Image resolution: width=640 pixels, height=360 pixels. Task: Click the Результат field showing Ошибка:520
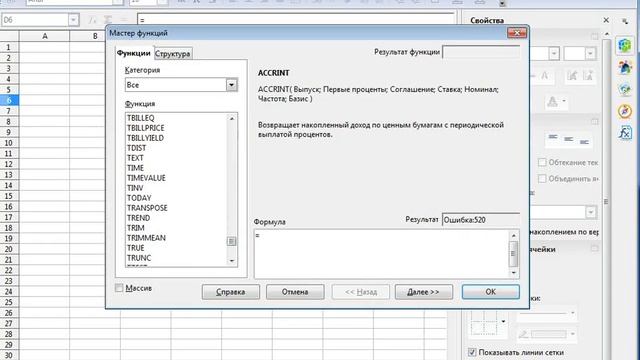tap(481, 220)
